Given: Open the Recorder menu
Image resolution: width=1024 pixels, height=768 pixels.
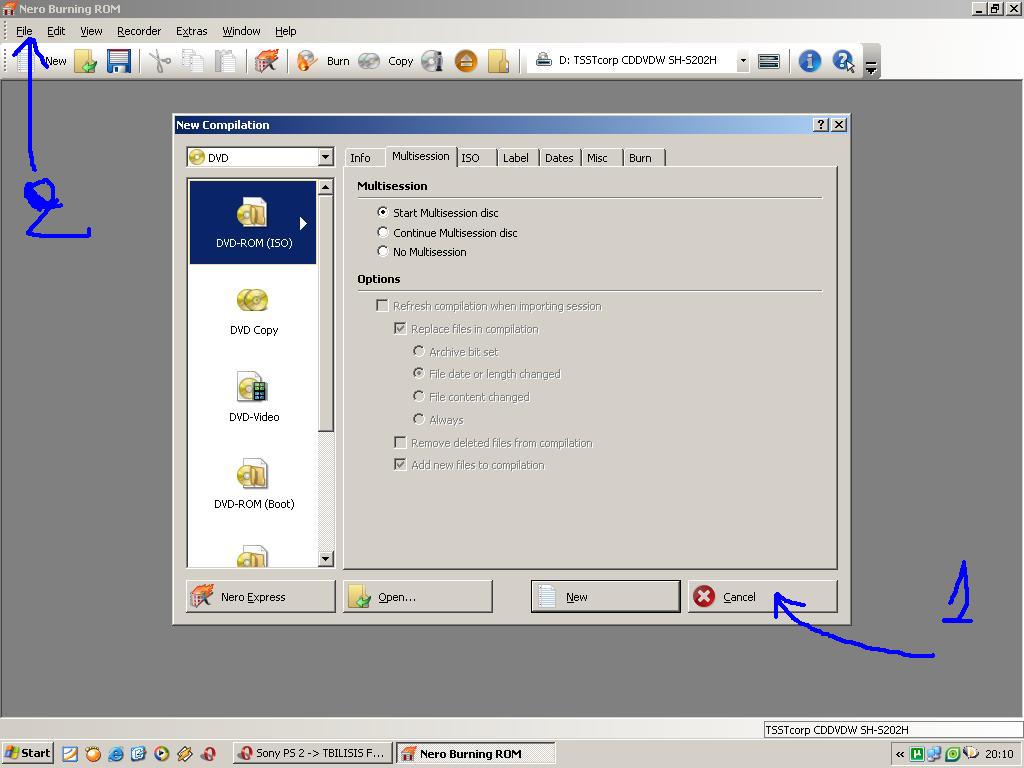Looking at the screenshot, I should (139, 31).
